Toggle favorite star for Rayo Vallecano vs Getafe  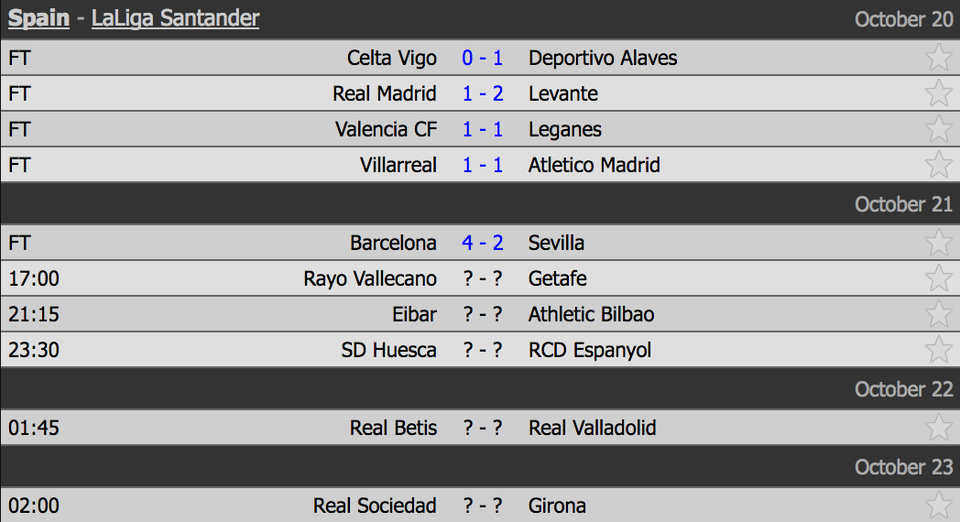coord(938,278)
